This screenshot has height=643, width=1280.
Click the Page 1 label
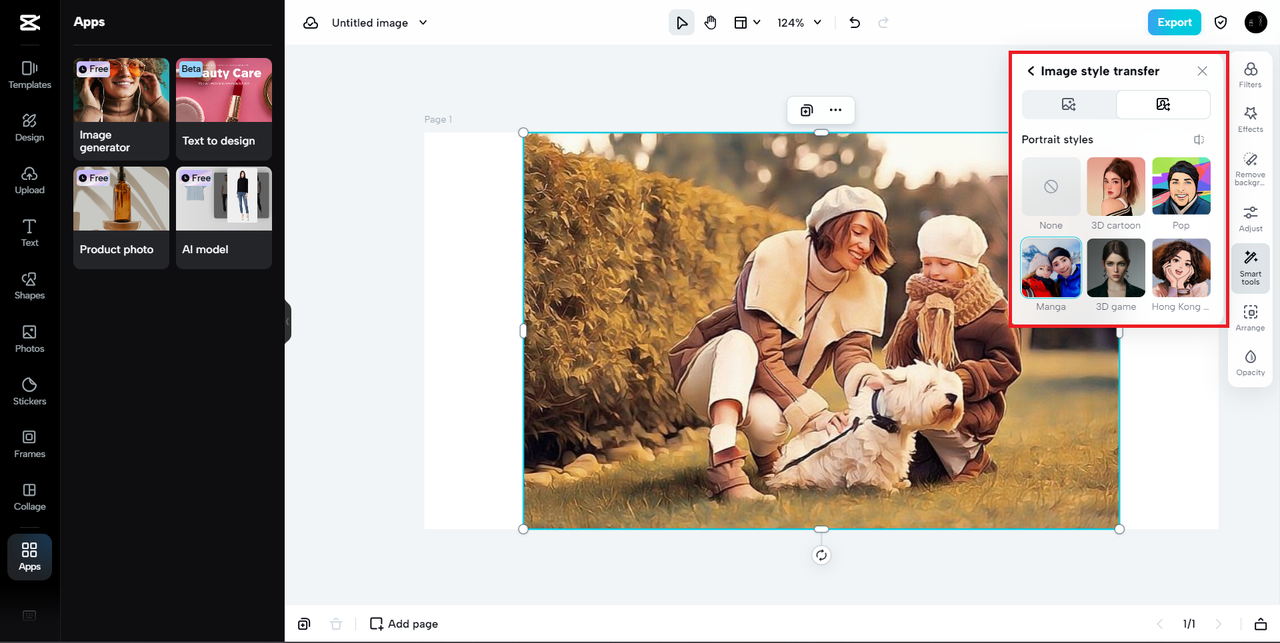coord(438,120)
